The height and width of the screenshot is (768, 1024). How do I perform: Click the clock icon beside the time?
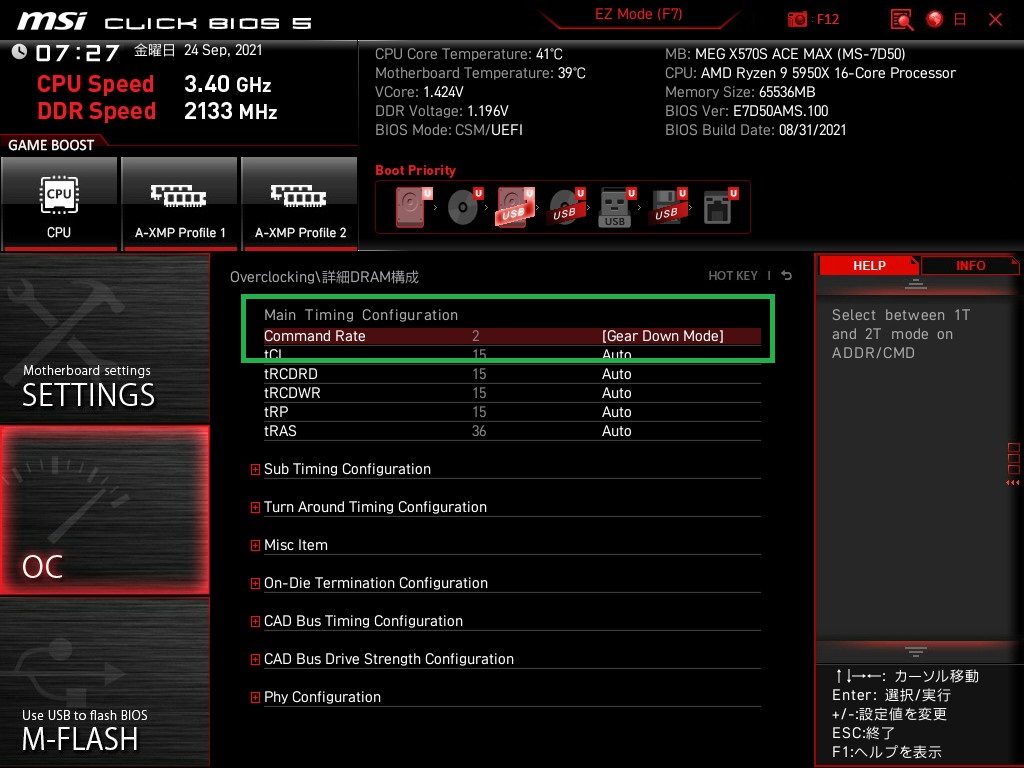(x=20, y=51)
